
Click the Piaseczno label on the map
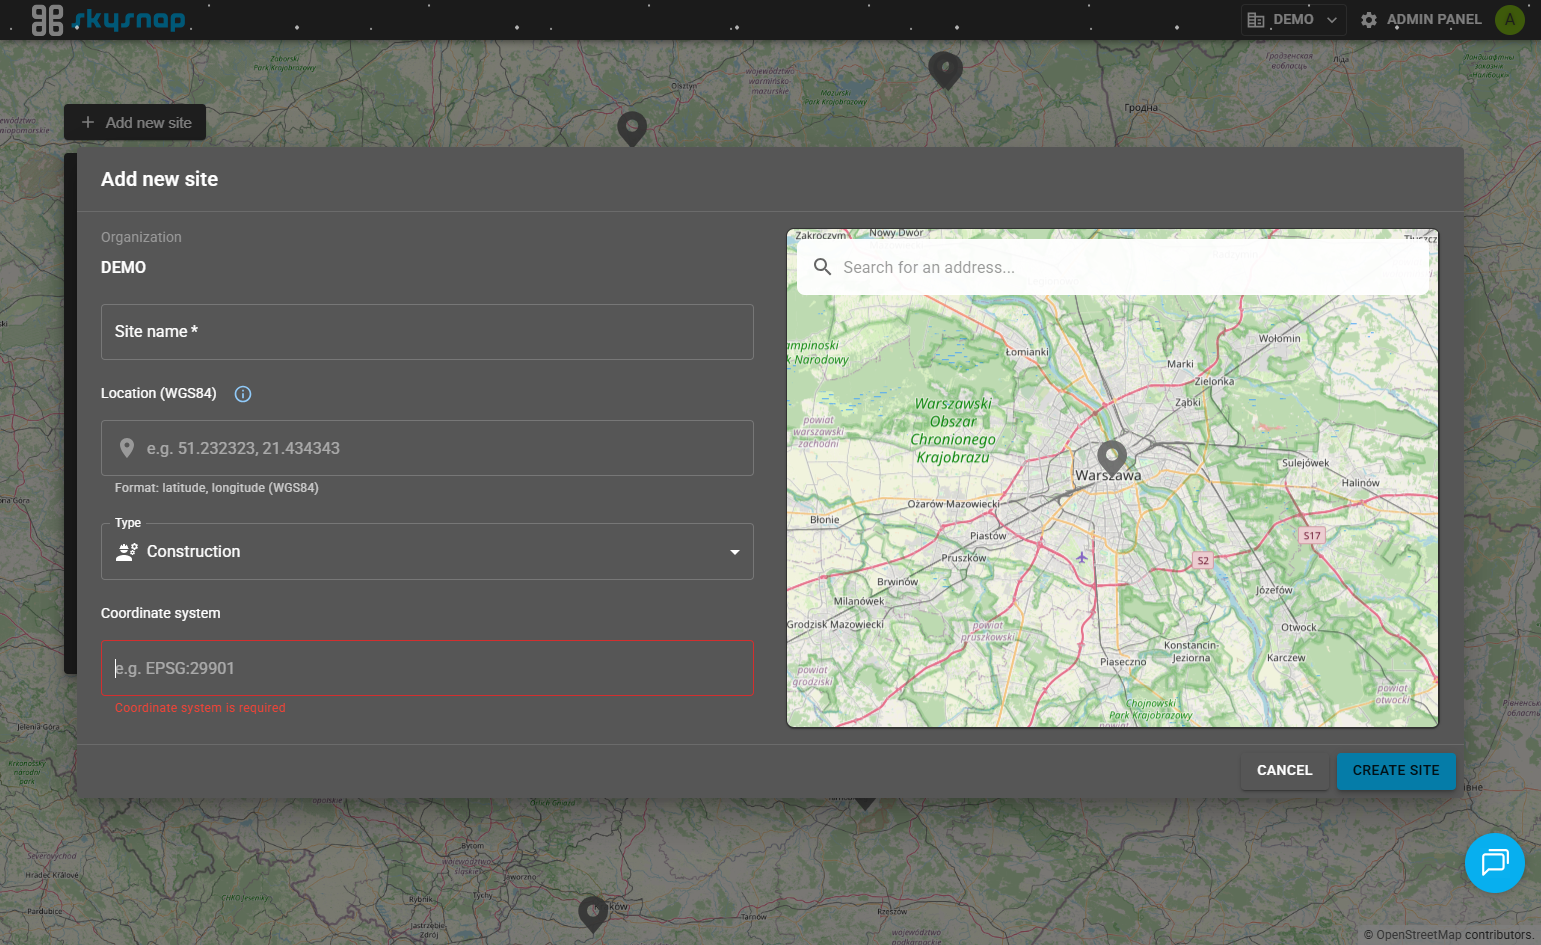1123,662
